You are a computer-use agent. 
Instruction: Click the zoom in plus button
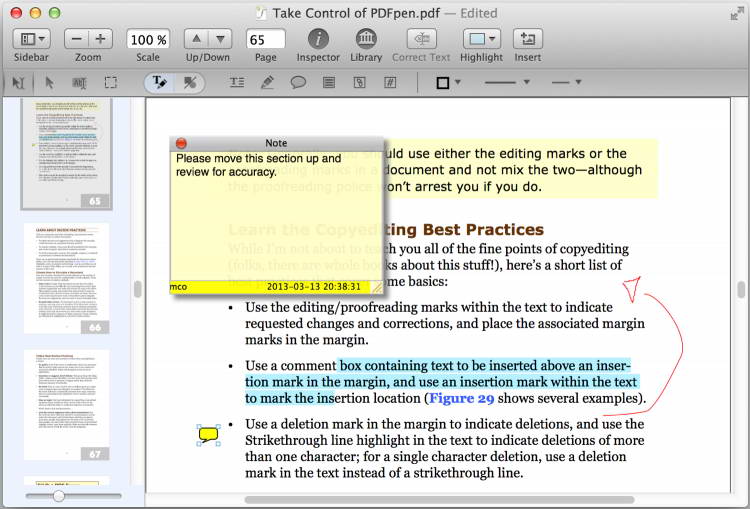(x=100, y=40)
